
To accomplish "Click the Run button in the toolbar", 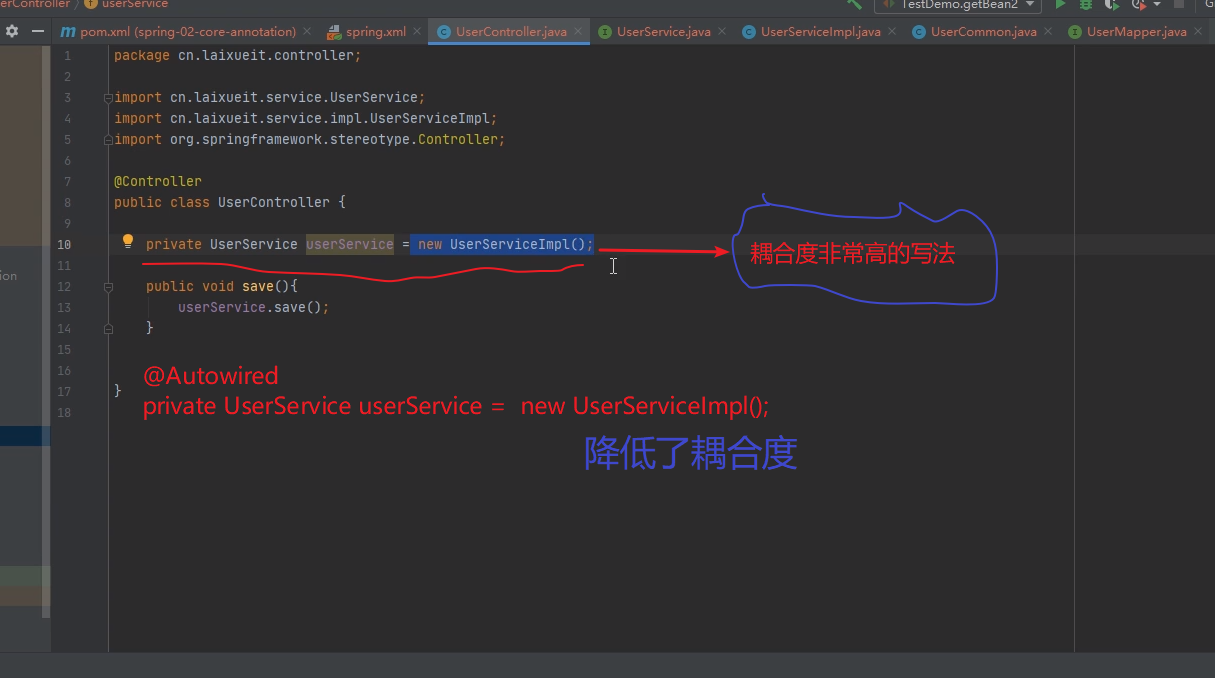I will point(1062,5).
